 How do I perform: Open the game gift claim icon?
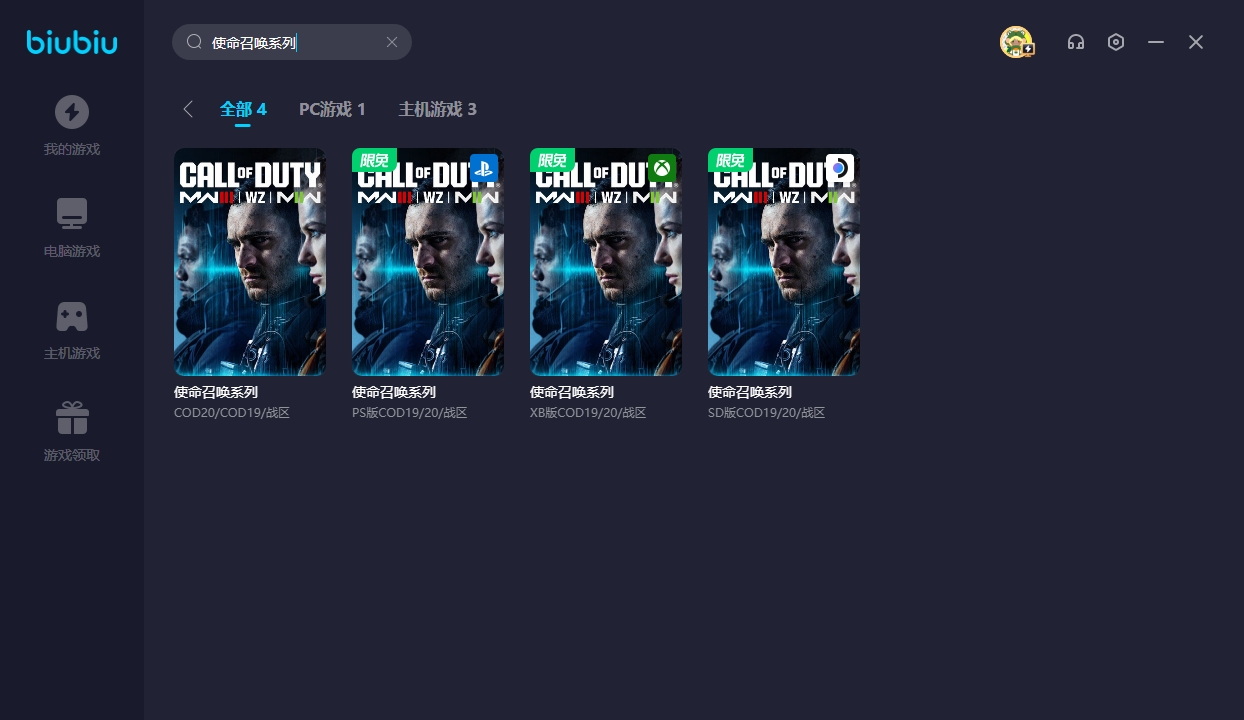[x=72, y=418]
